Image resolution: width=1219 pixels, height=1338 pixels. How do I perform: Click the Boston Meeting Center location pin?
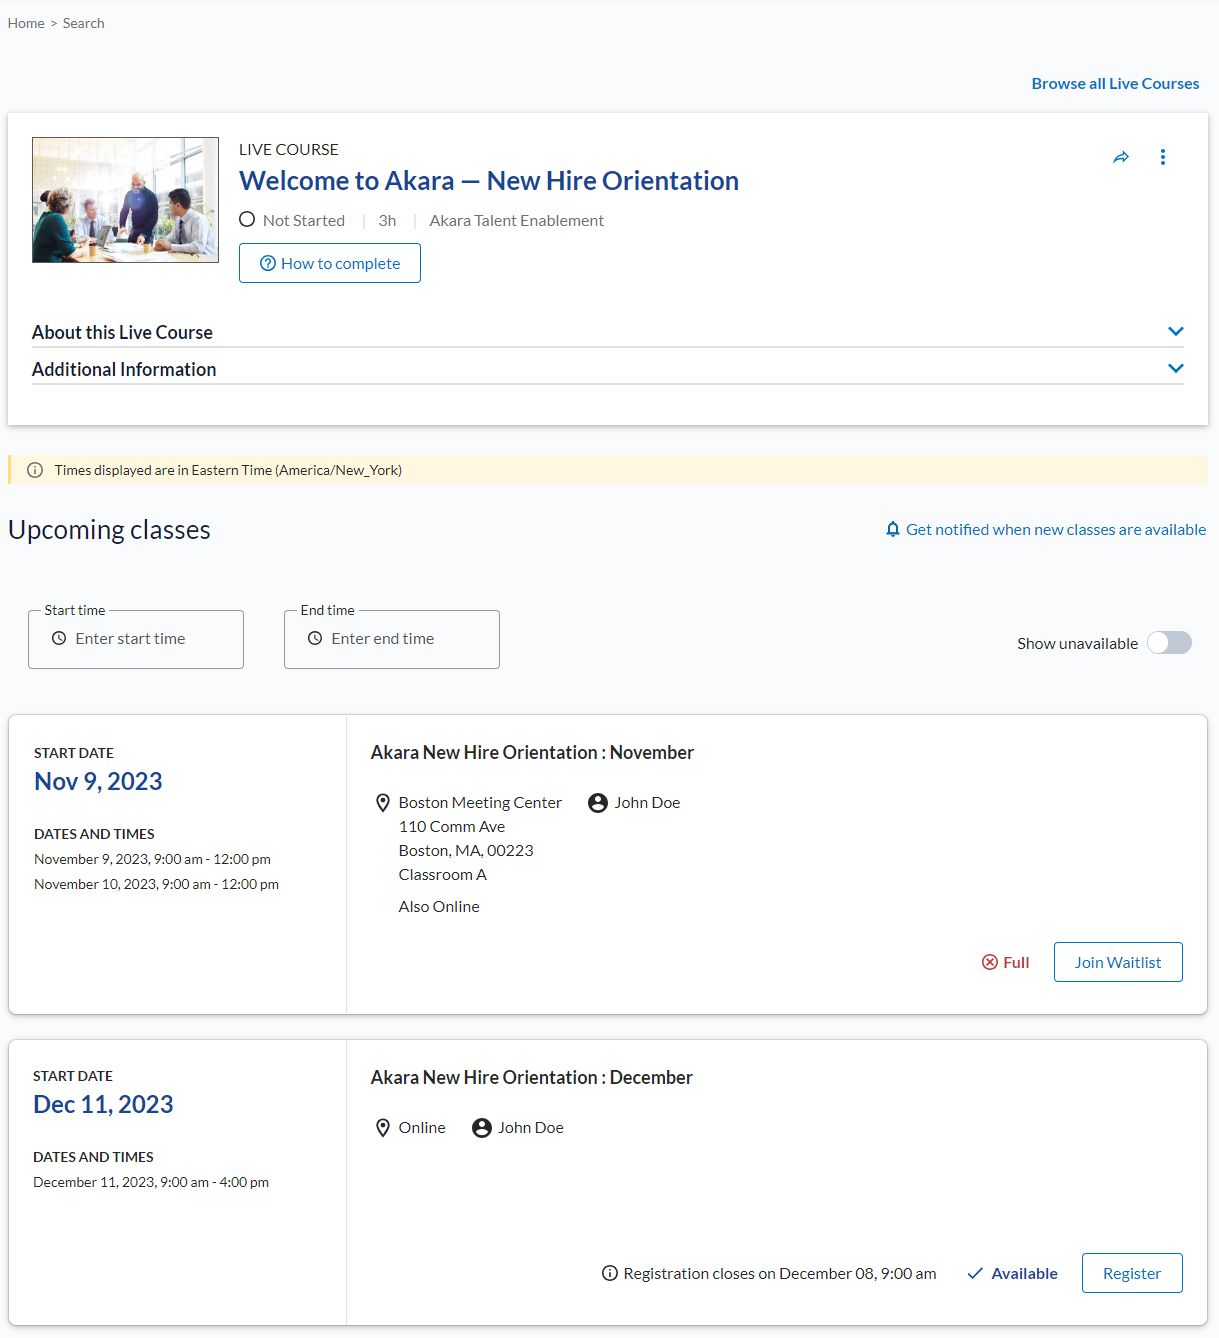pos(382,803)
